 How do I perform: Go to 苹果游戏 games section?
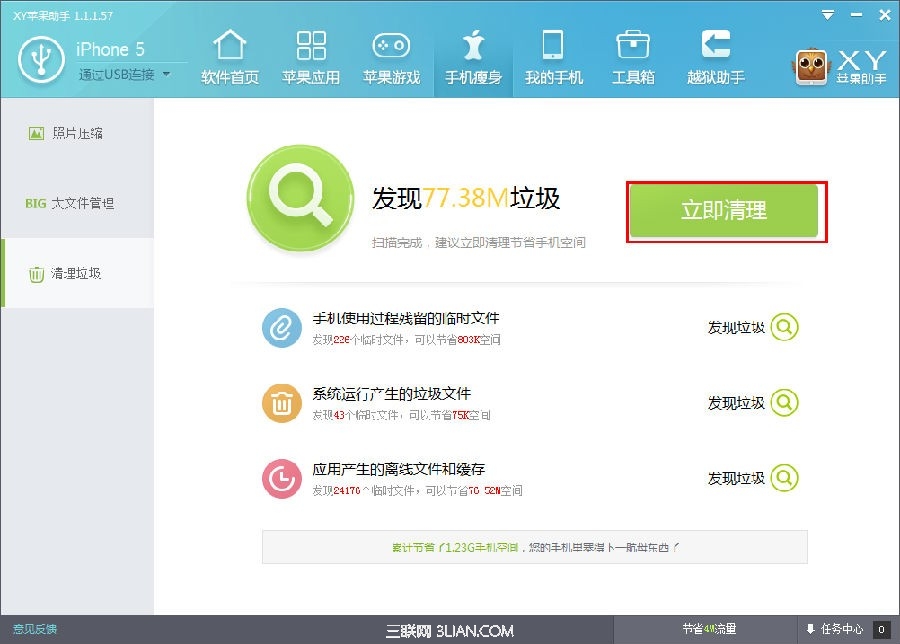click(x=391, y=57)
